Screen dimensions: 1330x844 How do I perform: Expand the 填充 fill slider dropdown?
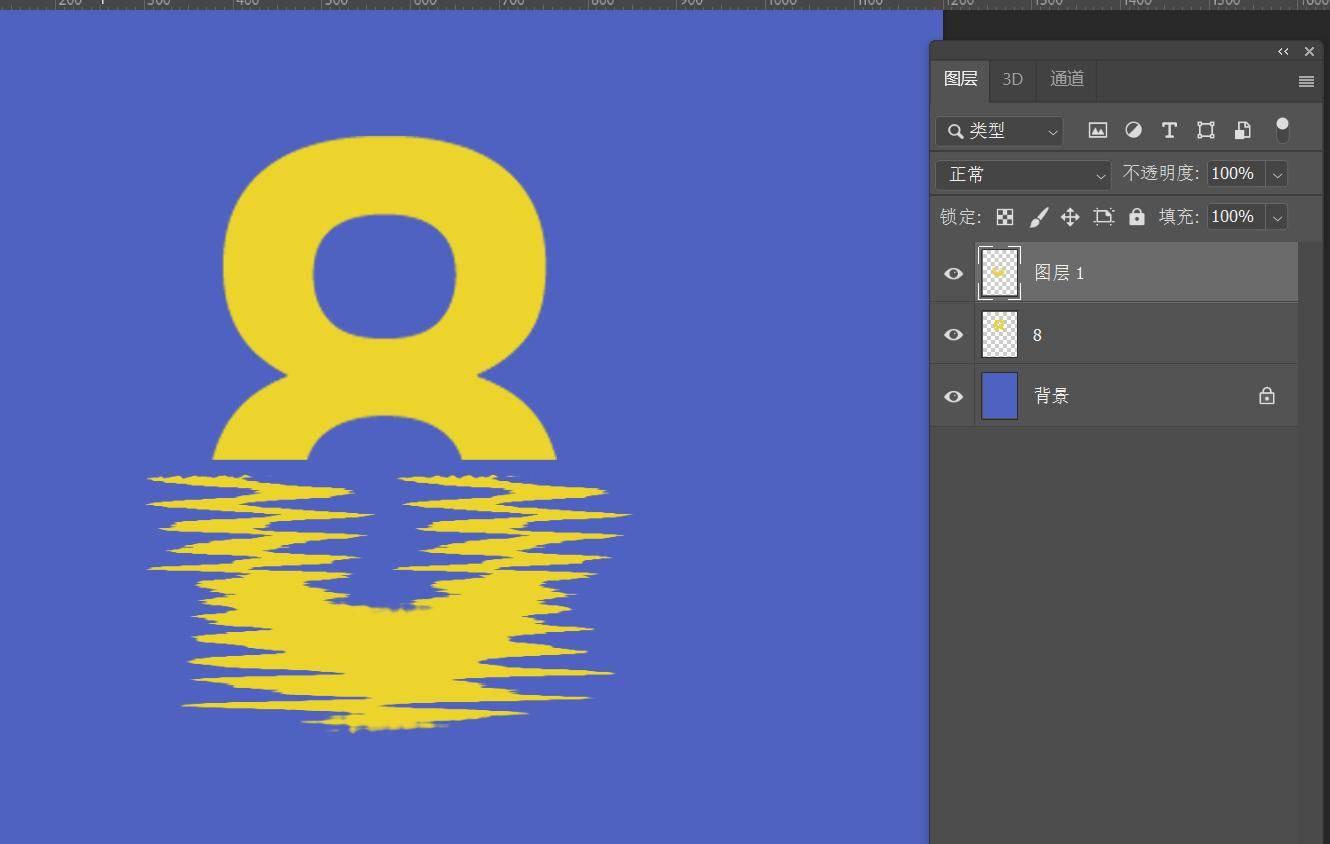point(1277,217)
